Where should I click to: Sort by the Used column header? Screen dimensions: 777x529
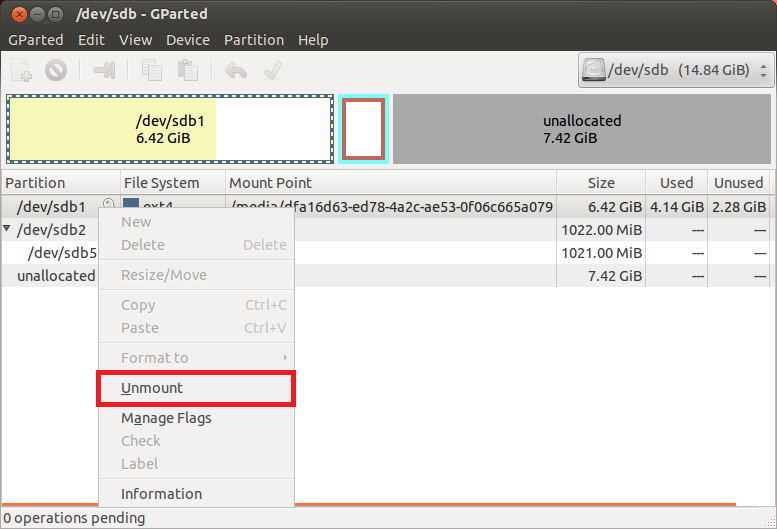pyautogui.click(x=676, y=183)
